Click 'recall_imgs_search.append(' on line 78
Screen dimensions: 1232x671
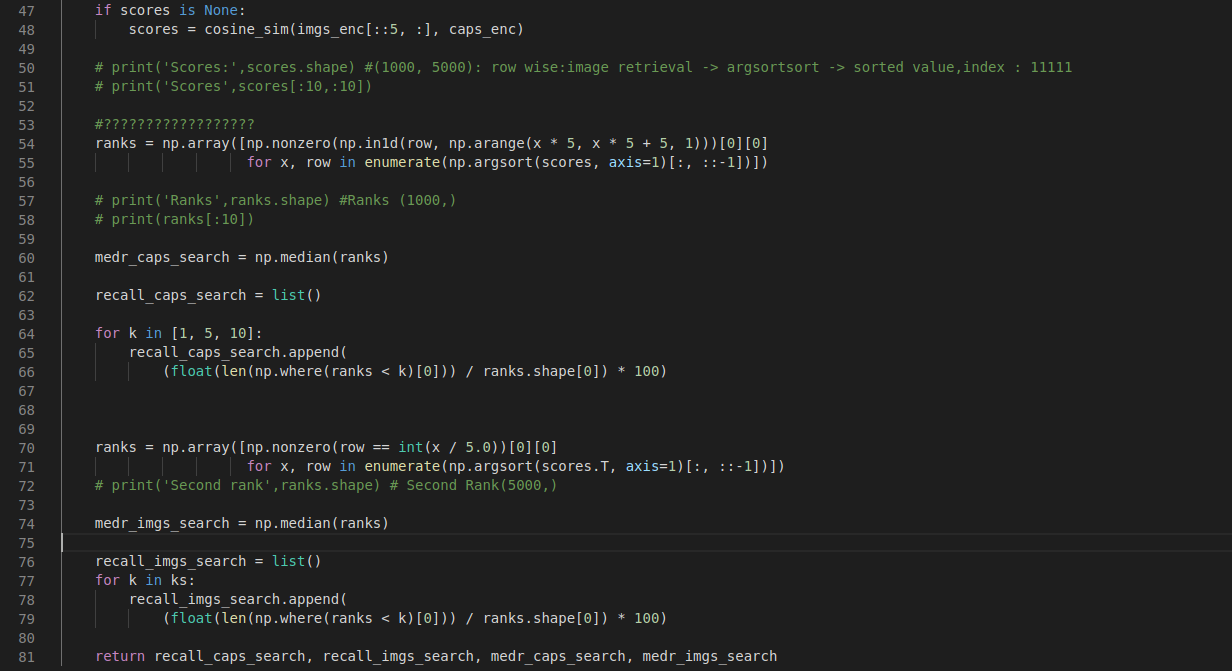click(x=238, y=599)
